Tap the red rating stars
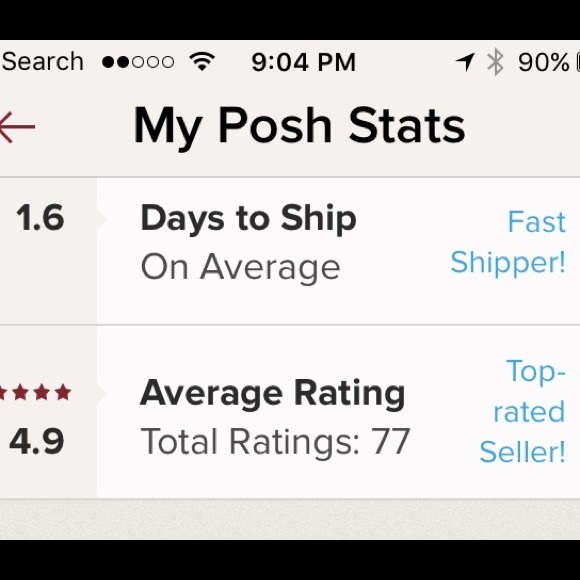 pyautogui.click(x=36, y=392)
